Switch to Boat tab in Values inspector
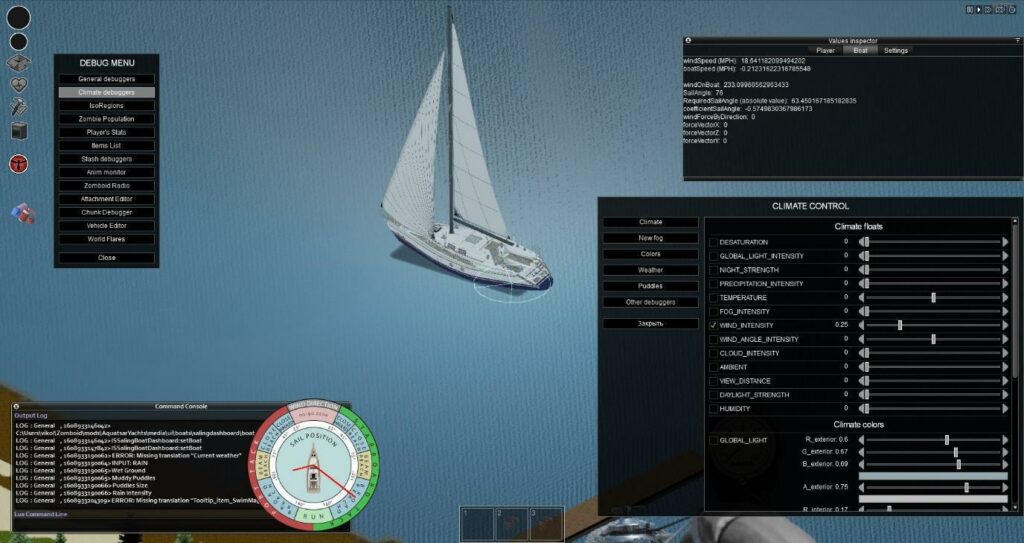The height and width of the screenshot is (543, 1024). pyautogui.click(x=860, y=50)
